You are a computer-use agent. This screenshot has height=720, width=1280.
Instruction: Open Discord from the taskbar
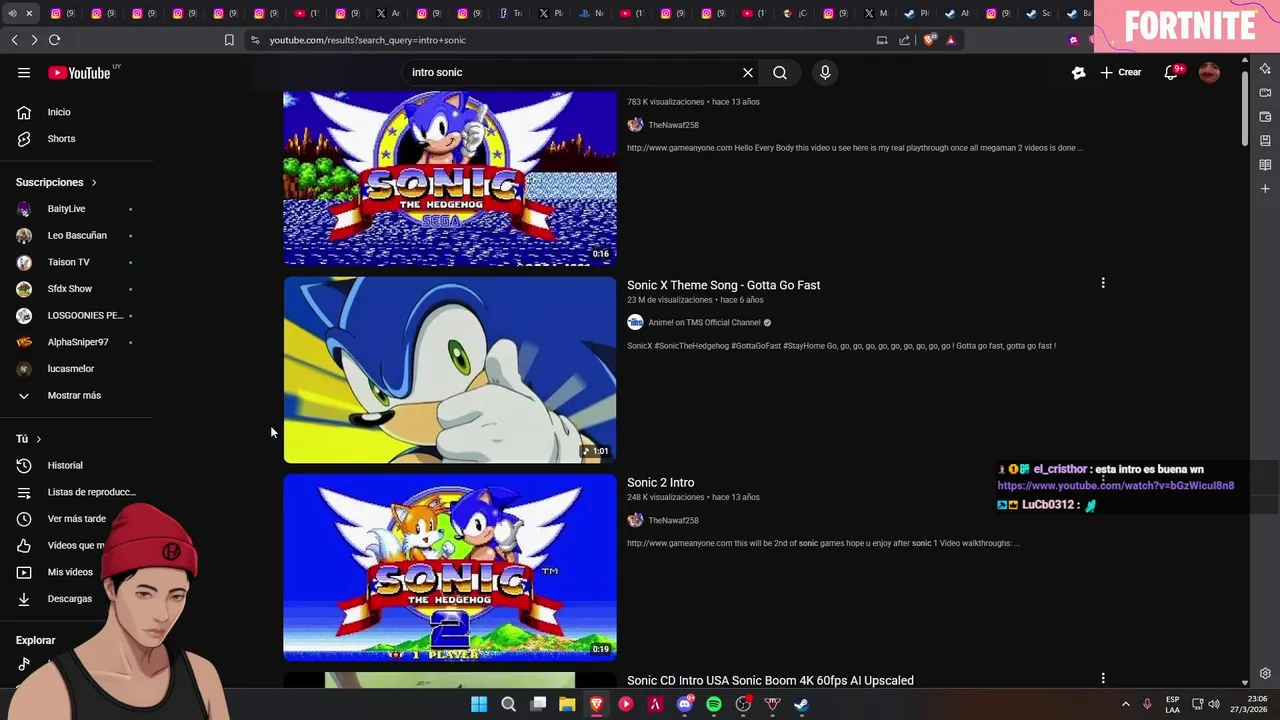(685, 704)
